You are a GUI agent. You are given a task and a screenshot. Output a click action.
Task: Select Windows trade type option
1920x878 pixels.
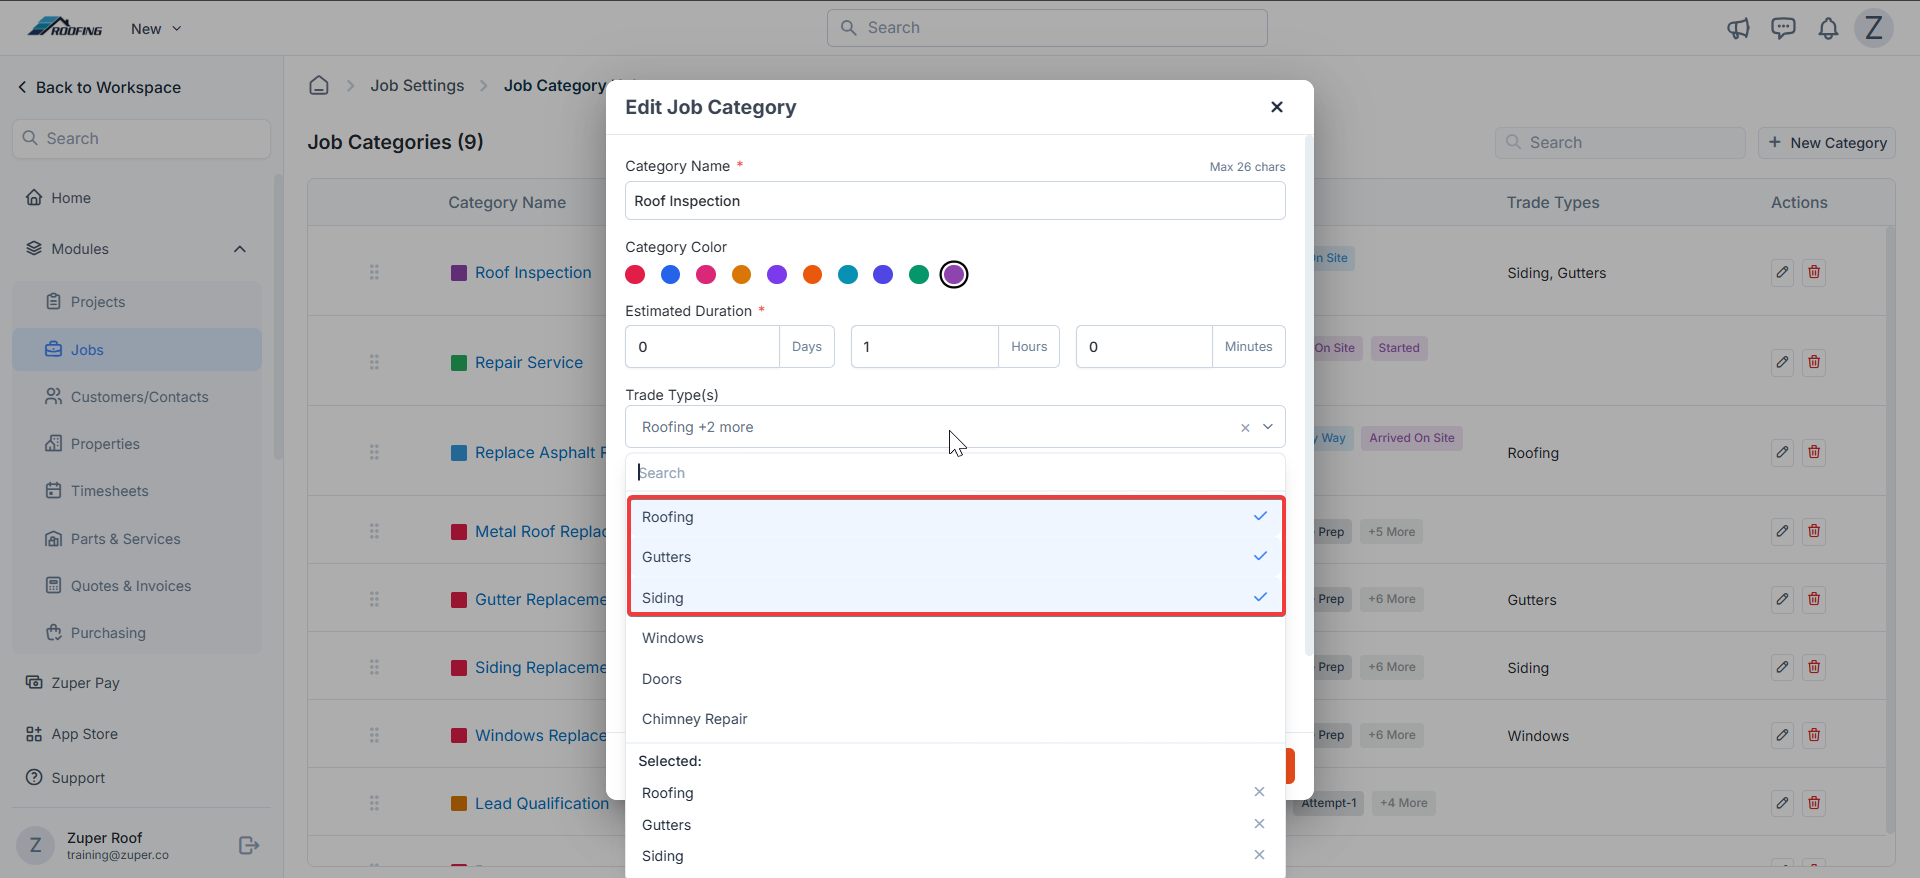955,638
